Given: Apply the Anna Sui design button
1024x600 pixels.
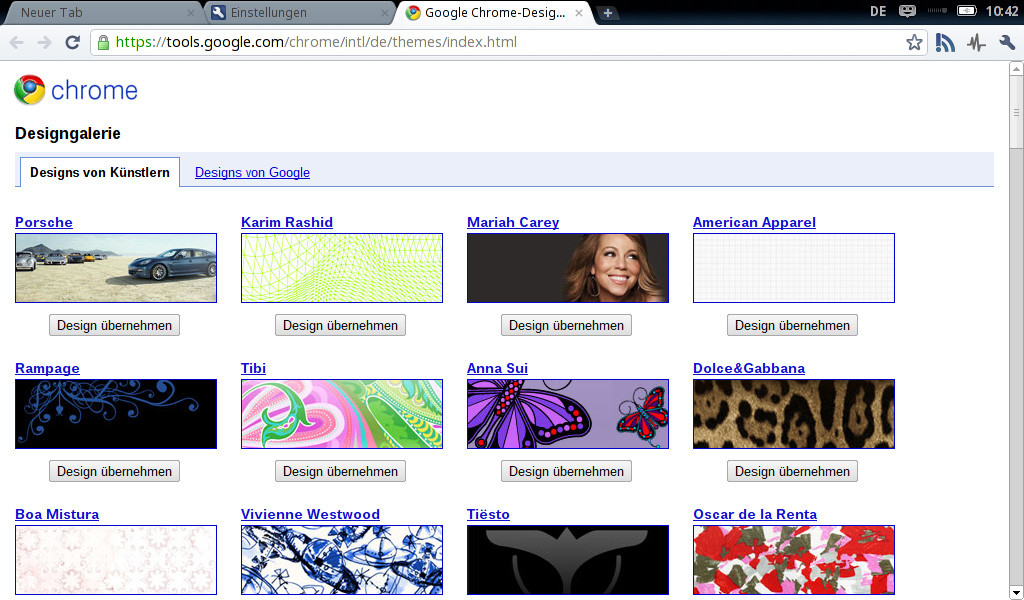Looking at the screenshot, I should pos(566,471).
